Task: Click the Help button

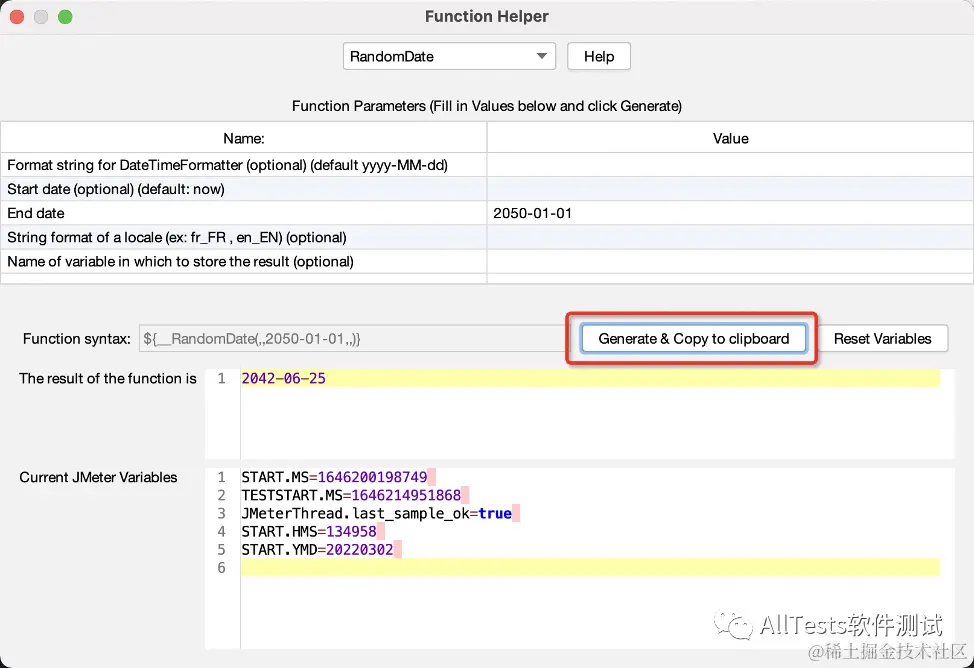Action: 599,57
